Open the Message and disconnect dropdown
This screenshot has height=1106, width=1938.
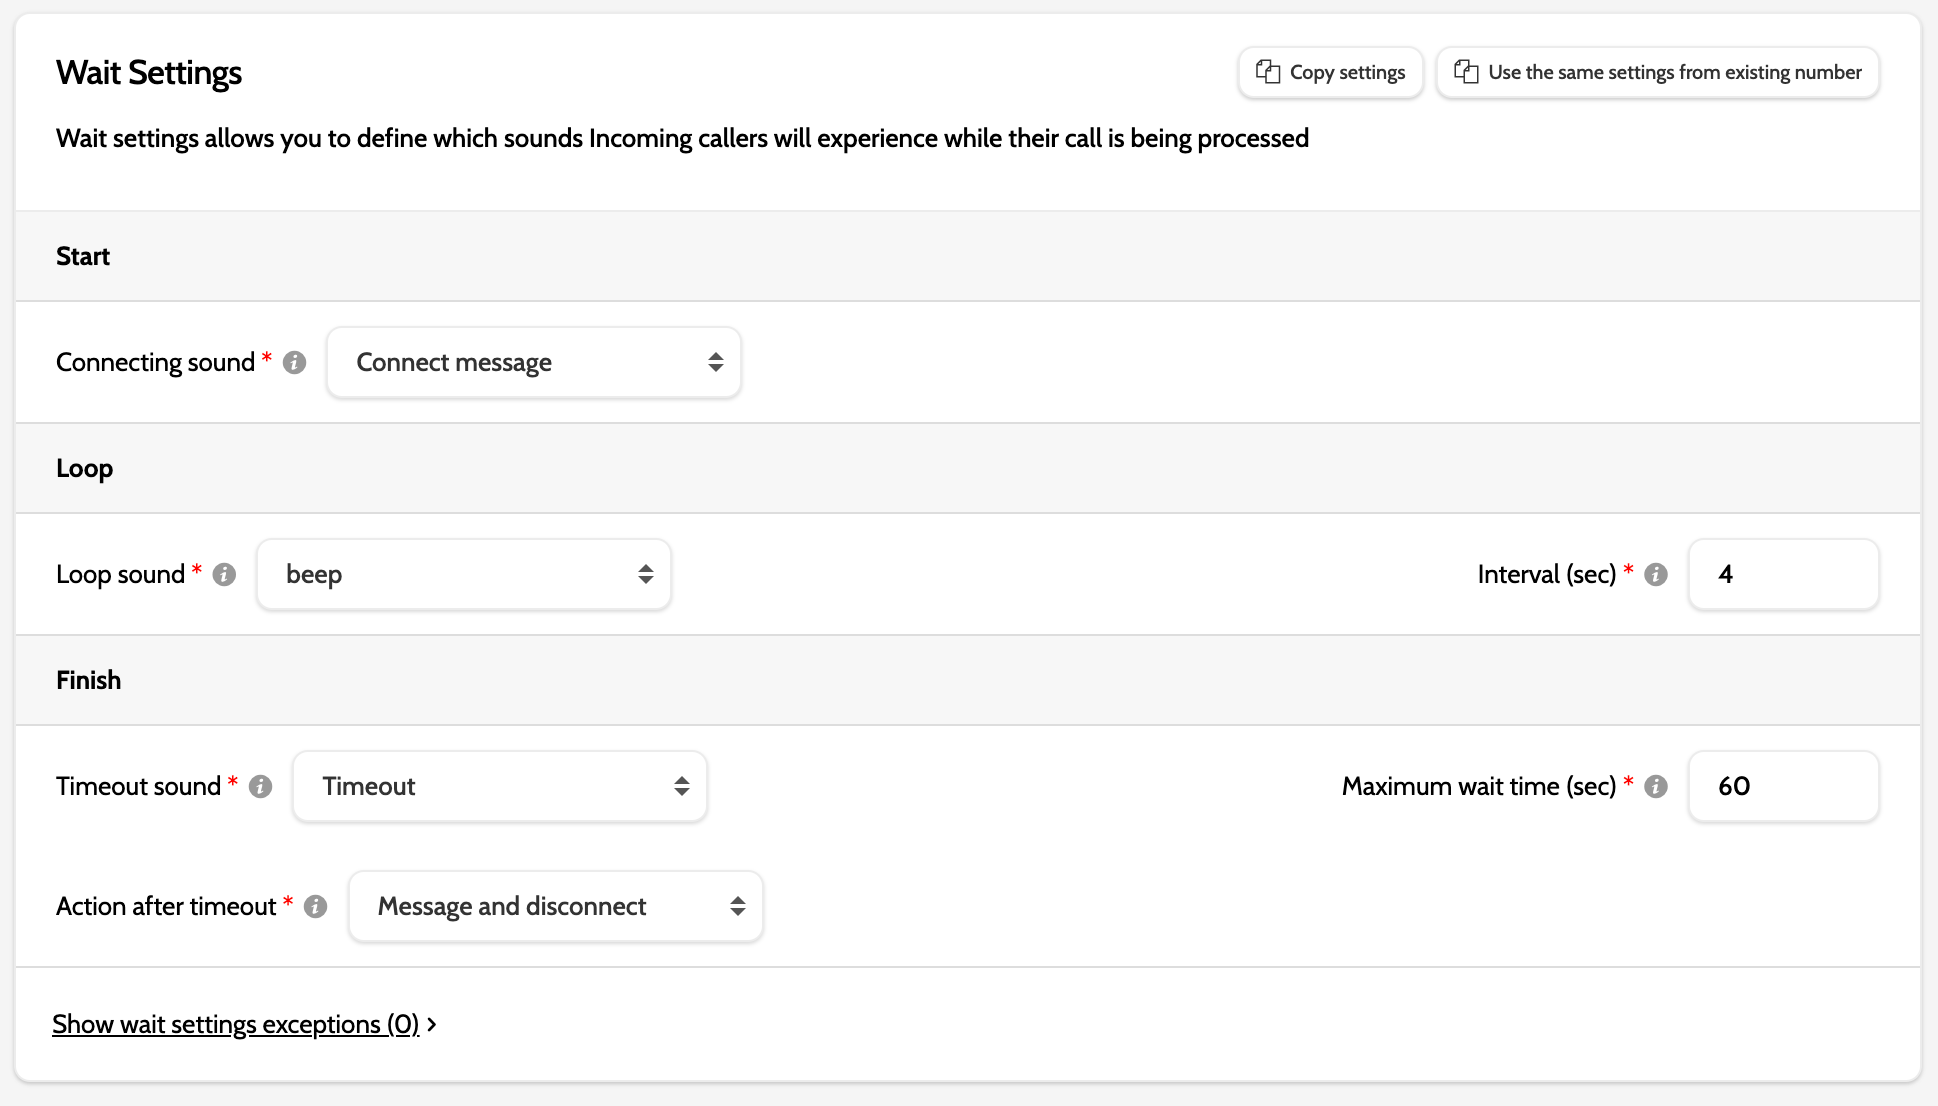(x=556, y=907)
